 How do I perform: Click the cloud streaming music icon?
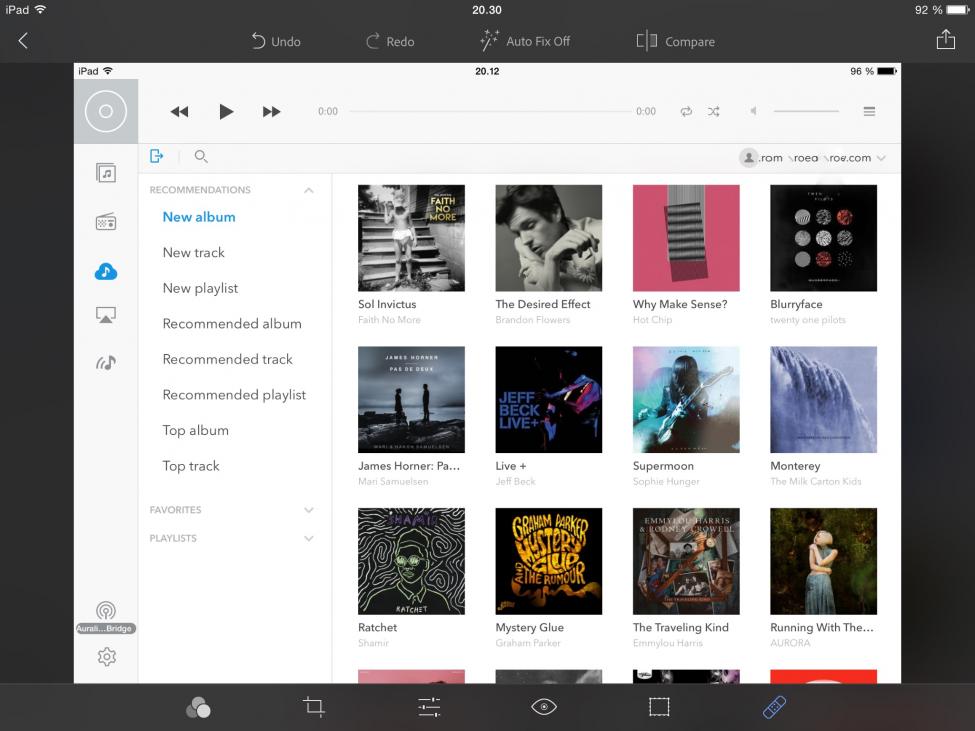(x=106, y=272)
